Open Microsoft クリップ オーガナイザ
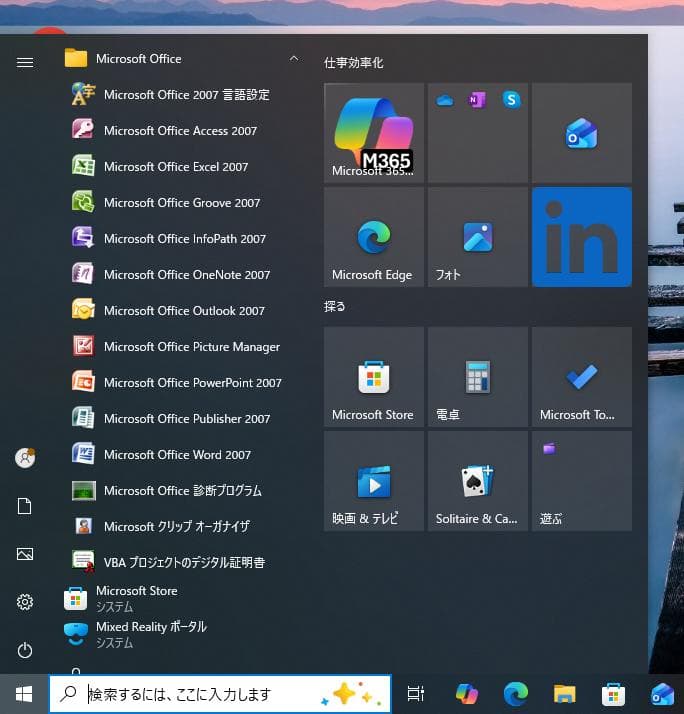 [182, 526]
